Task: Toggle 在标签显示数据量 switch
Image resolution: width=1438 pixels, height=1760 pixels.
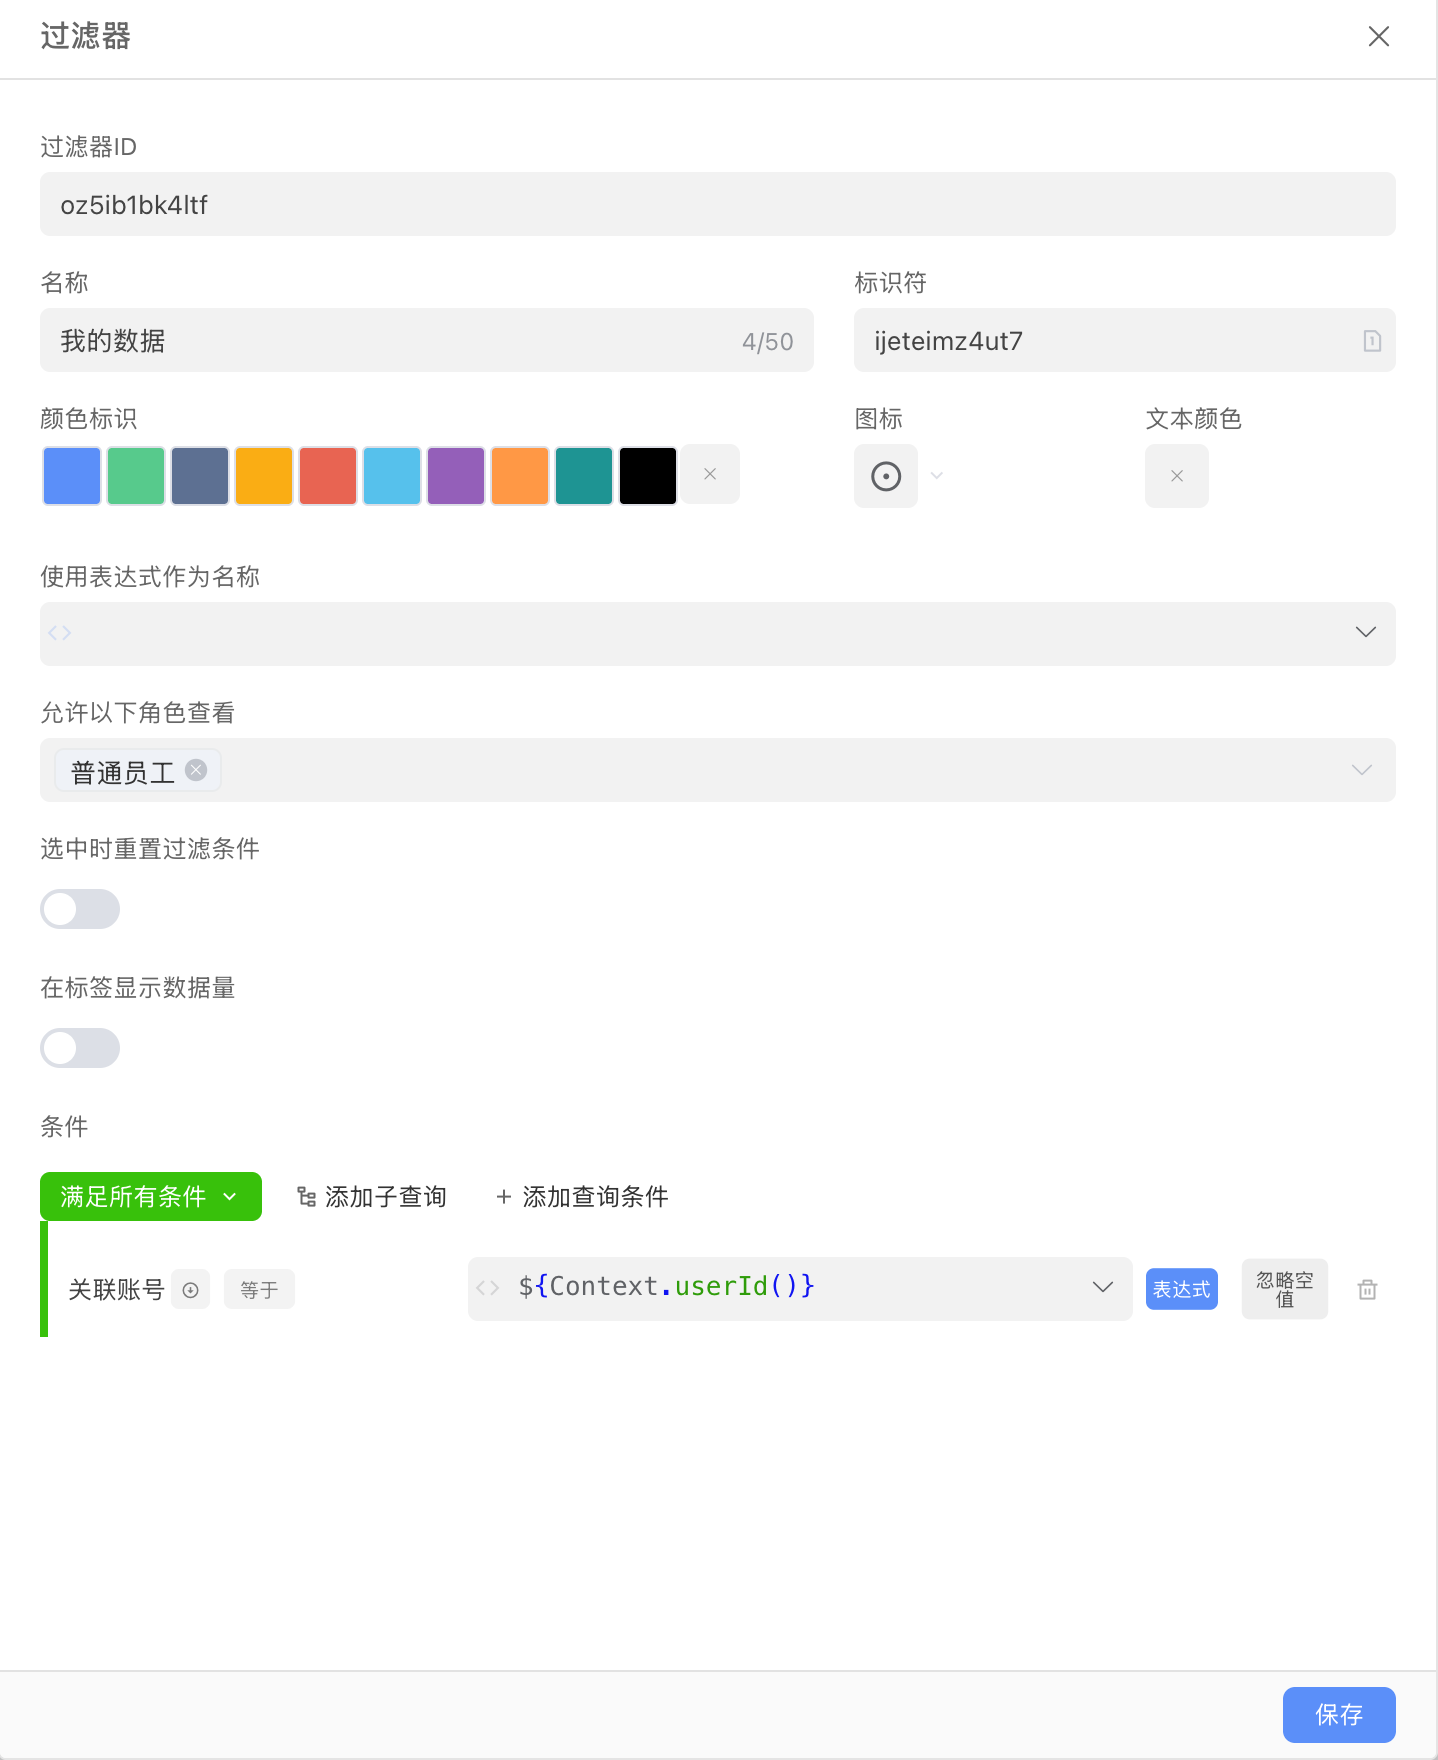Action: 80,1048
